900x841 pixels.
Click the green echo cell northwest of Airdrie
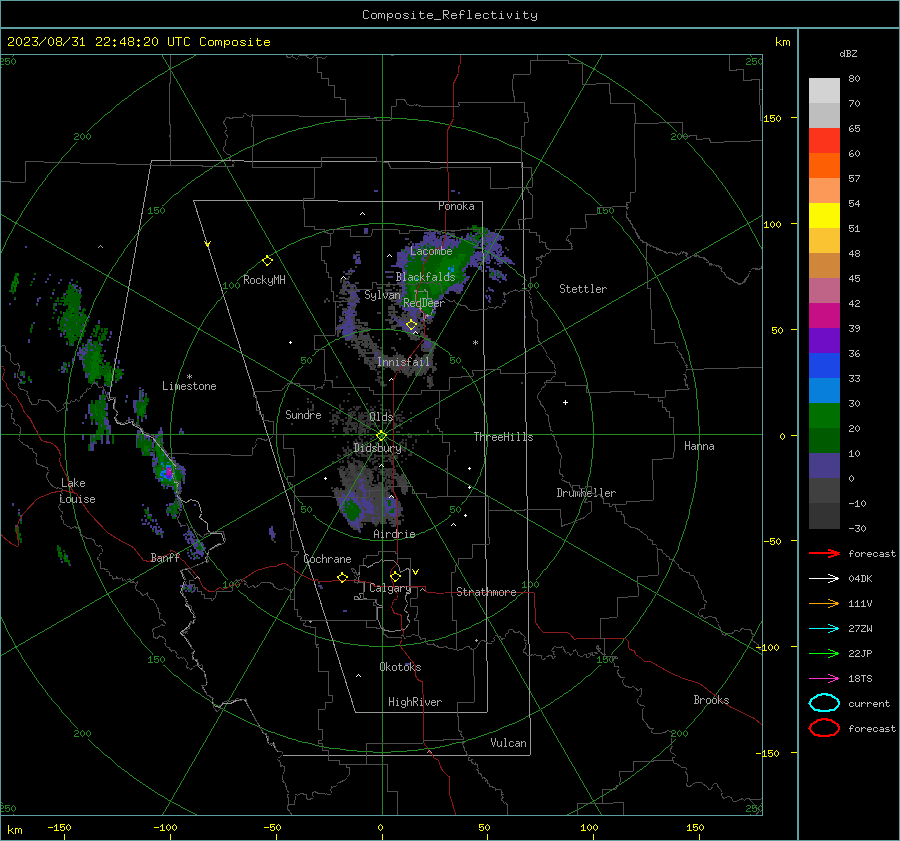[x=351, y=509]
